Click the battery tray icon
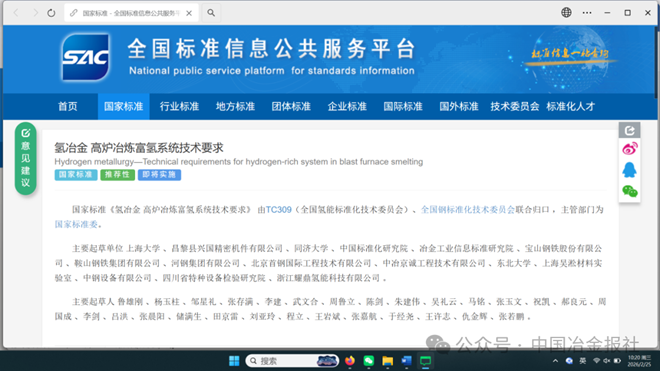This screenshot has width=660, height=371. (x=617, y=361)
